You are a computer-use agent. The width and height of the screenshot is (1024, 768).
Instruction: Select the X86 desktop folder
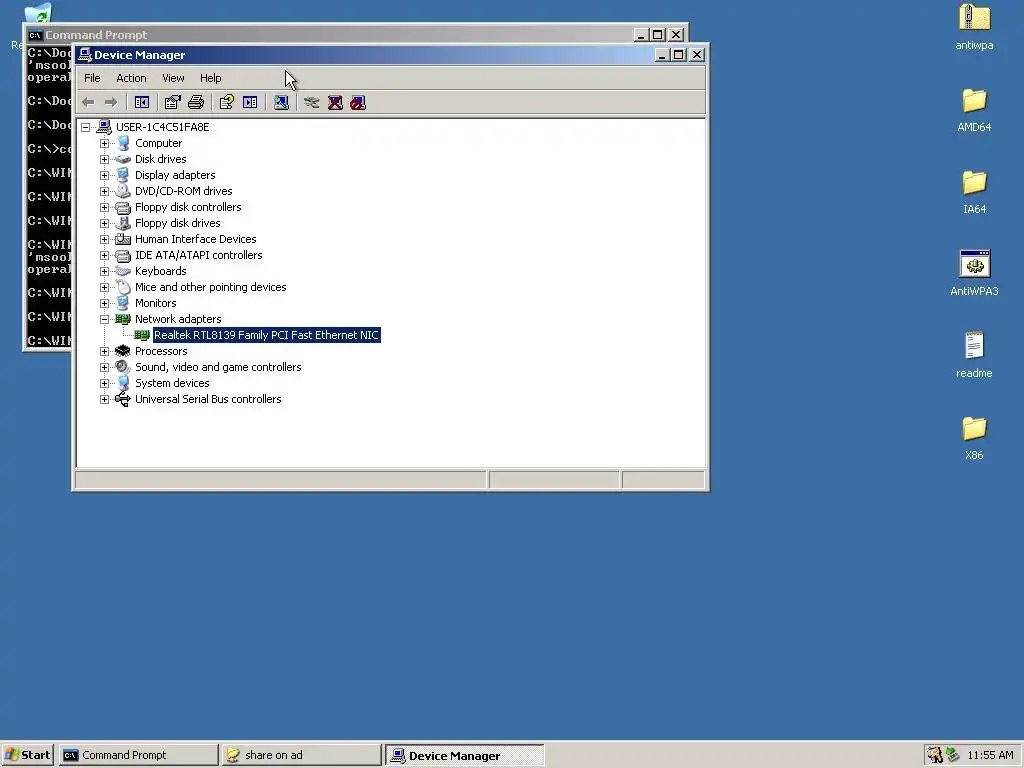pyautogui.click(x=974, y=429)
